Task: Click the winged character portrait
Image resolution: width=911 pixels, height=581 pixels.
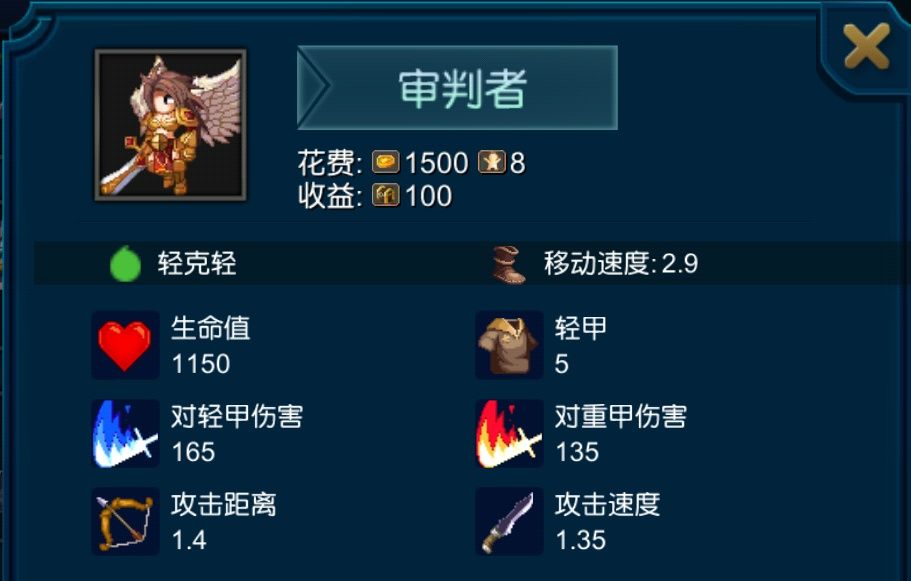Action: [x=171, y=125]
